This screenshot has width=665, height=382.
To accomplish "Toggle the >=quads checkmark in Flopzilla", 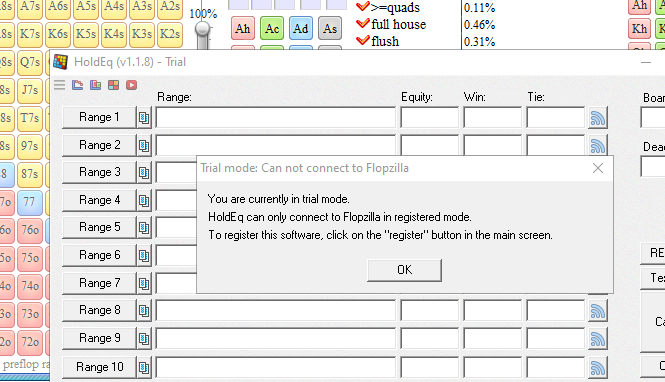I will pos(362,6).
